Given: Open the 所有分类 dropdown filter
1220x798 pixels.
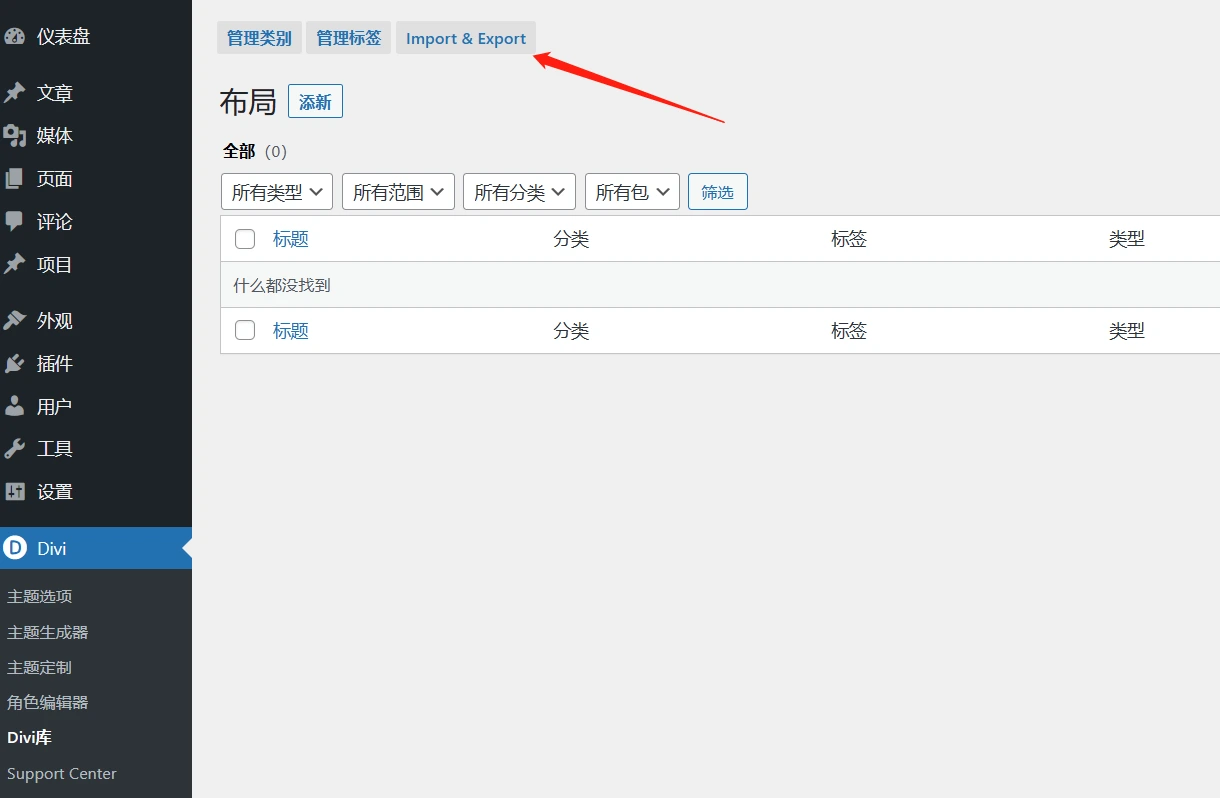Looking at the screenshot, I should [x=519, y=192].
